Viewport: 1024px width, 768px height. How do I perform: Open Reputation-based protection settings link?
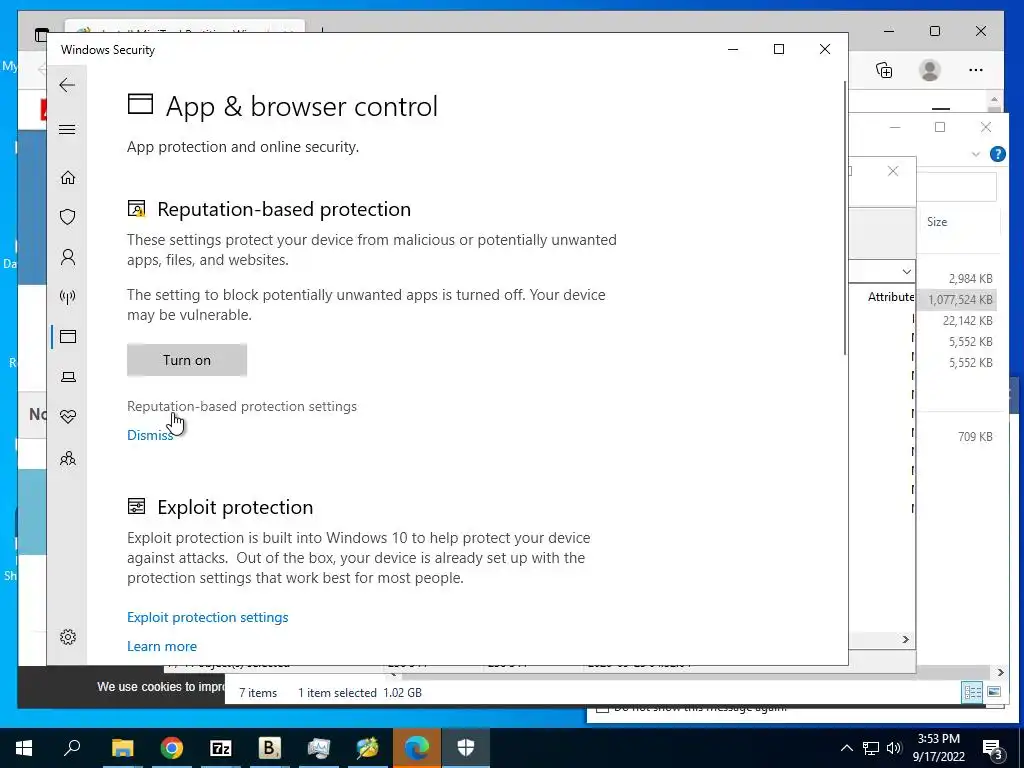(x=242, y=406)
